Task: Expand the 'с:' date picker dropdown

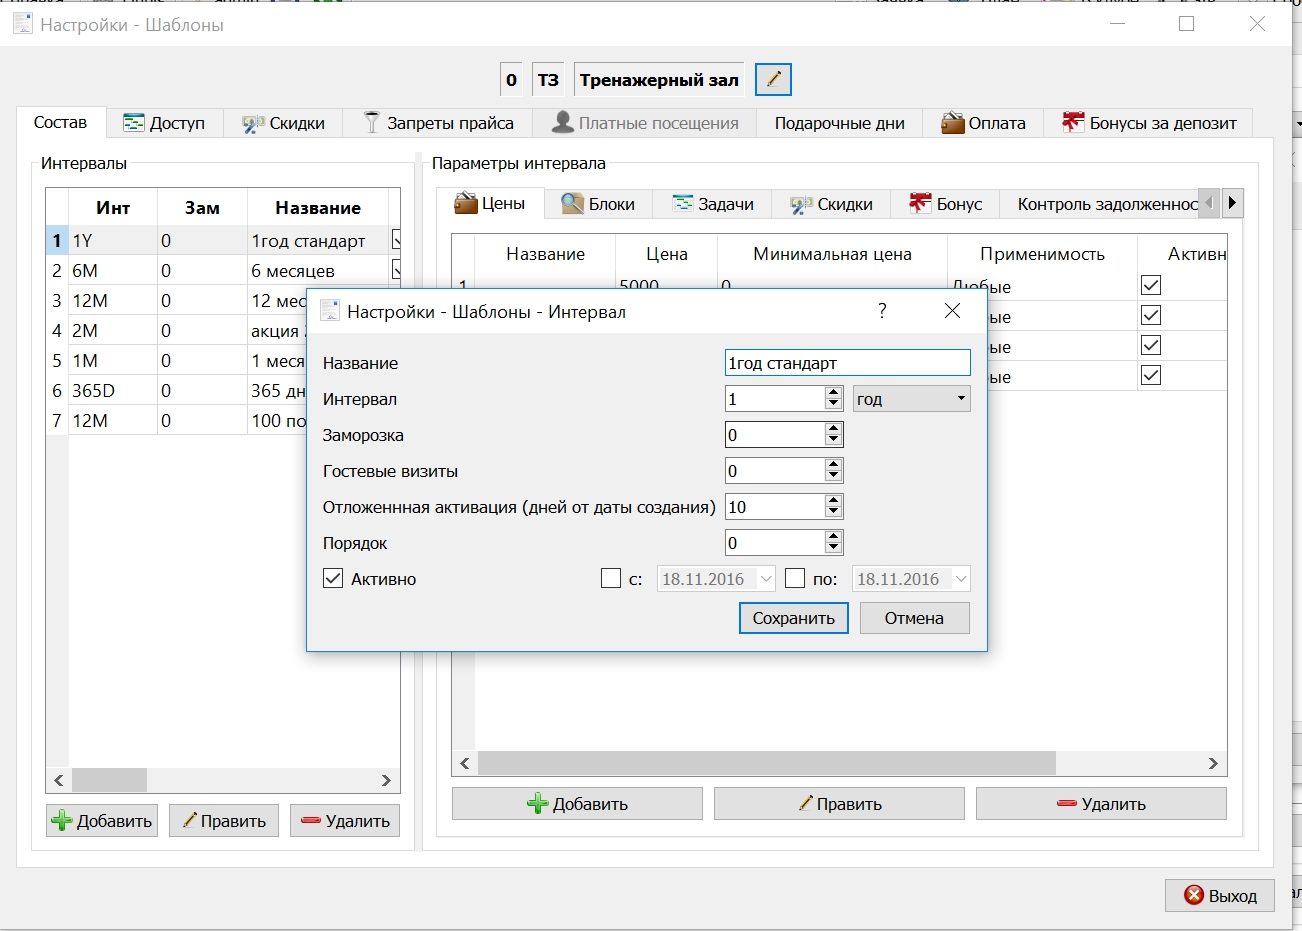Action: tap(766, 579)
